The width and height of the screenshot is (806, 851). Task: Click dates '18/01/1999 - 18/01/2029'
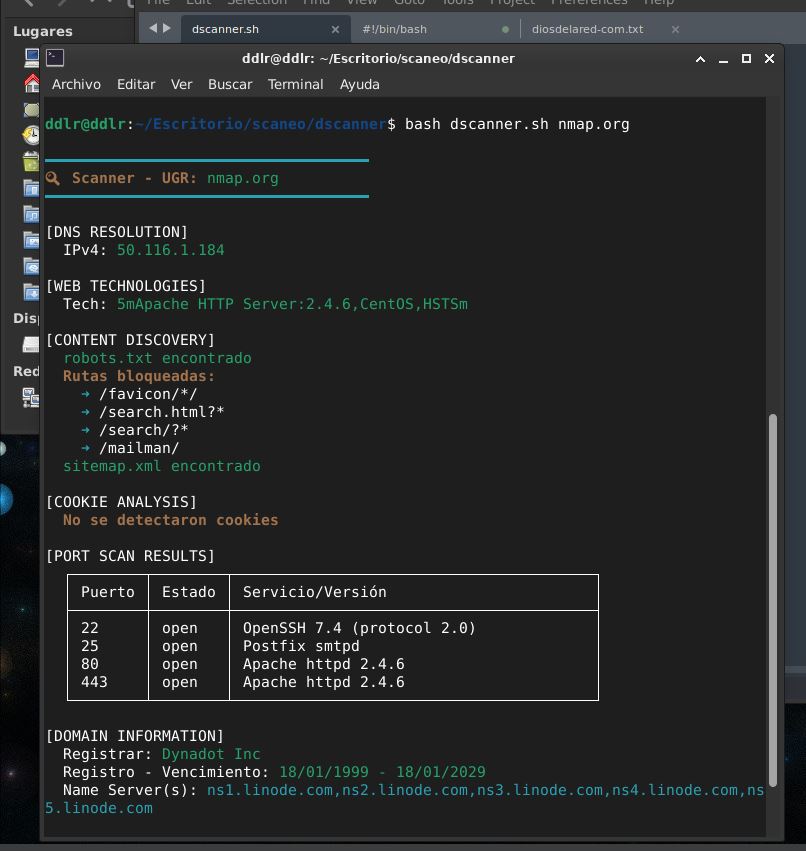point(382,772)
